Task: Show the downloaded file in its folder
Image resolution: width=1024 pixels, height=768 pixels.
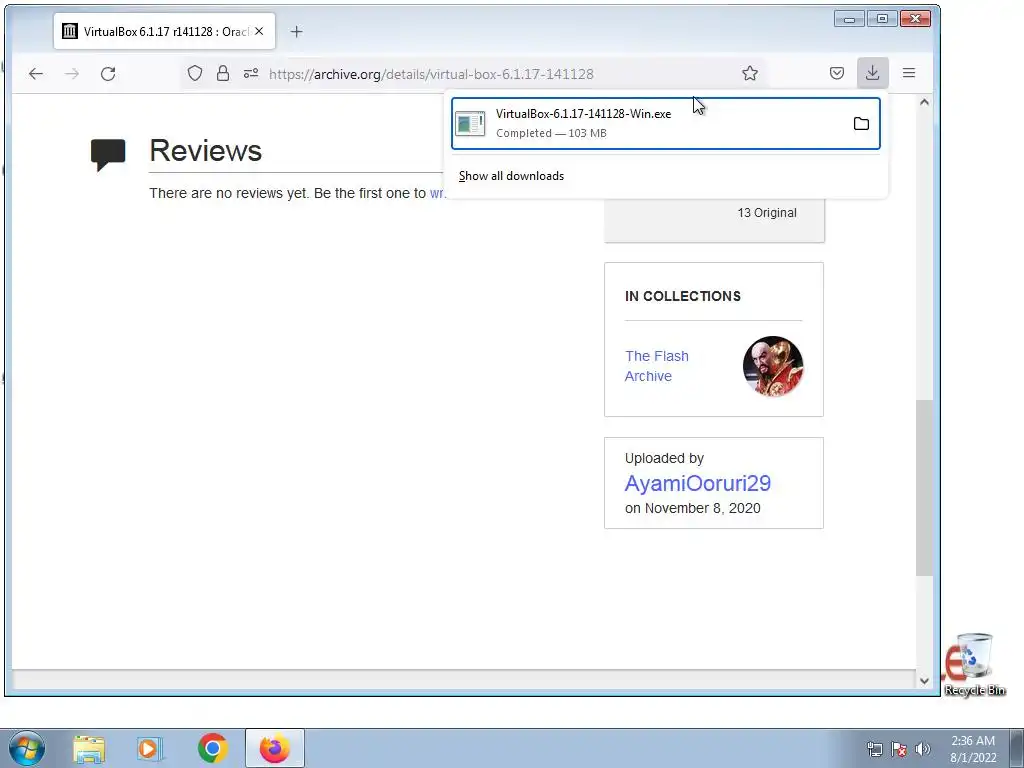Action: [861, 123]
